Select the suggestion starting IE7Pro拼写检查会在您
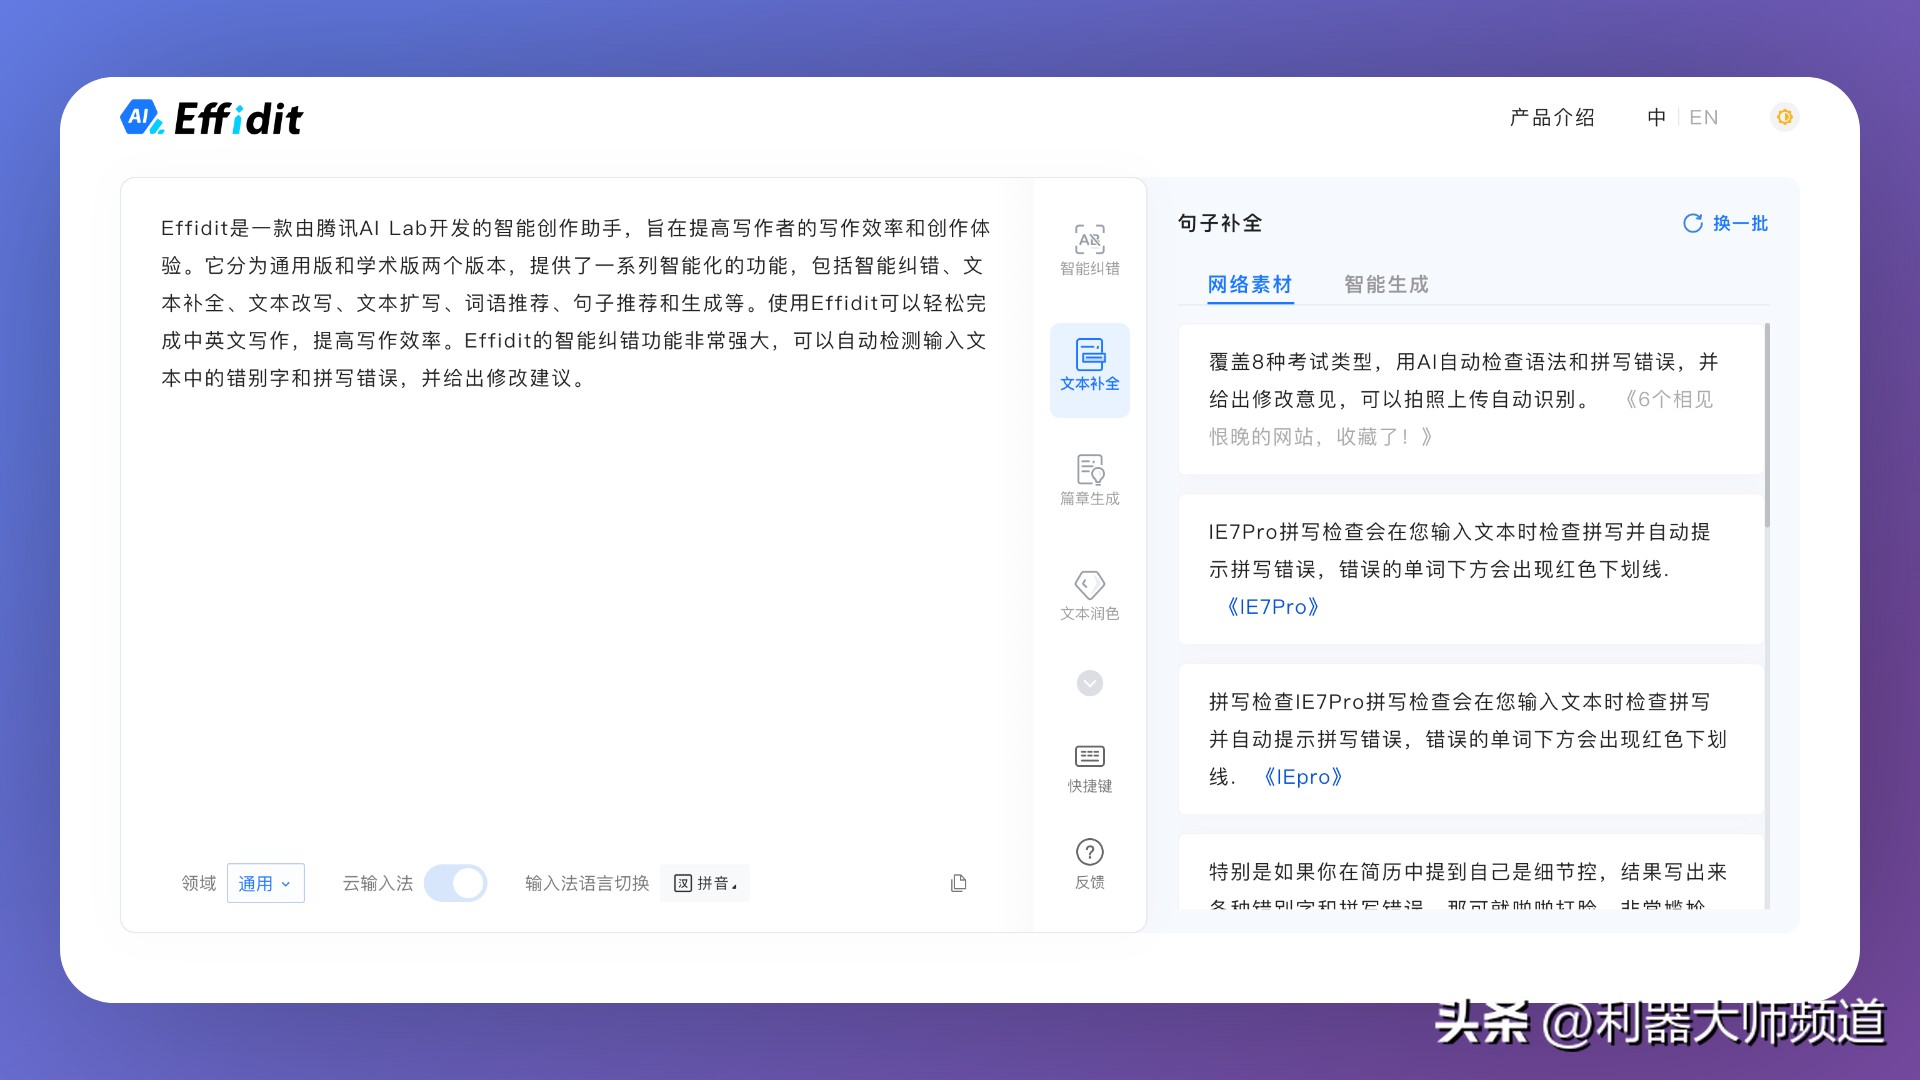The image size is (1920, 1080). coord(1471,569)
